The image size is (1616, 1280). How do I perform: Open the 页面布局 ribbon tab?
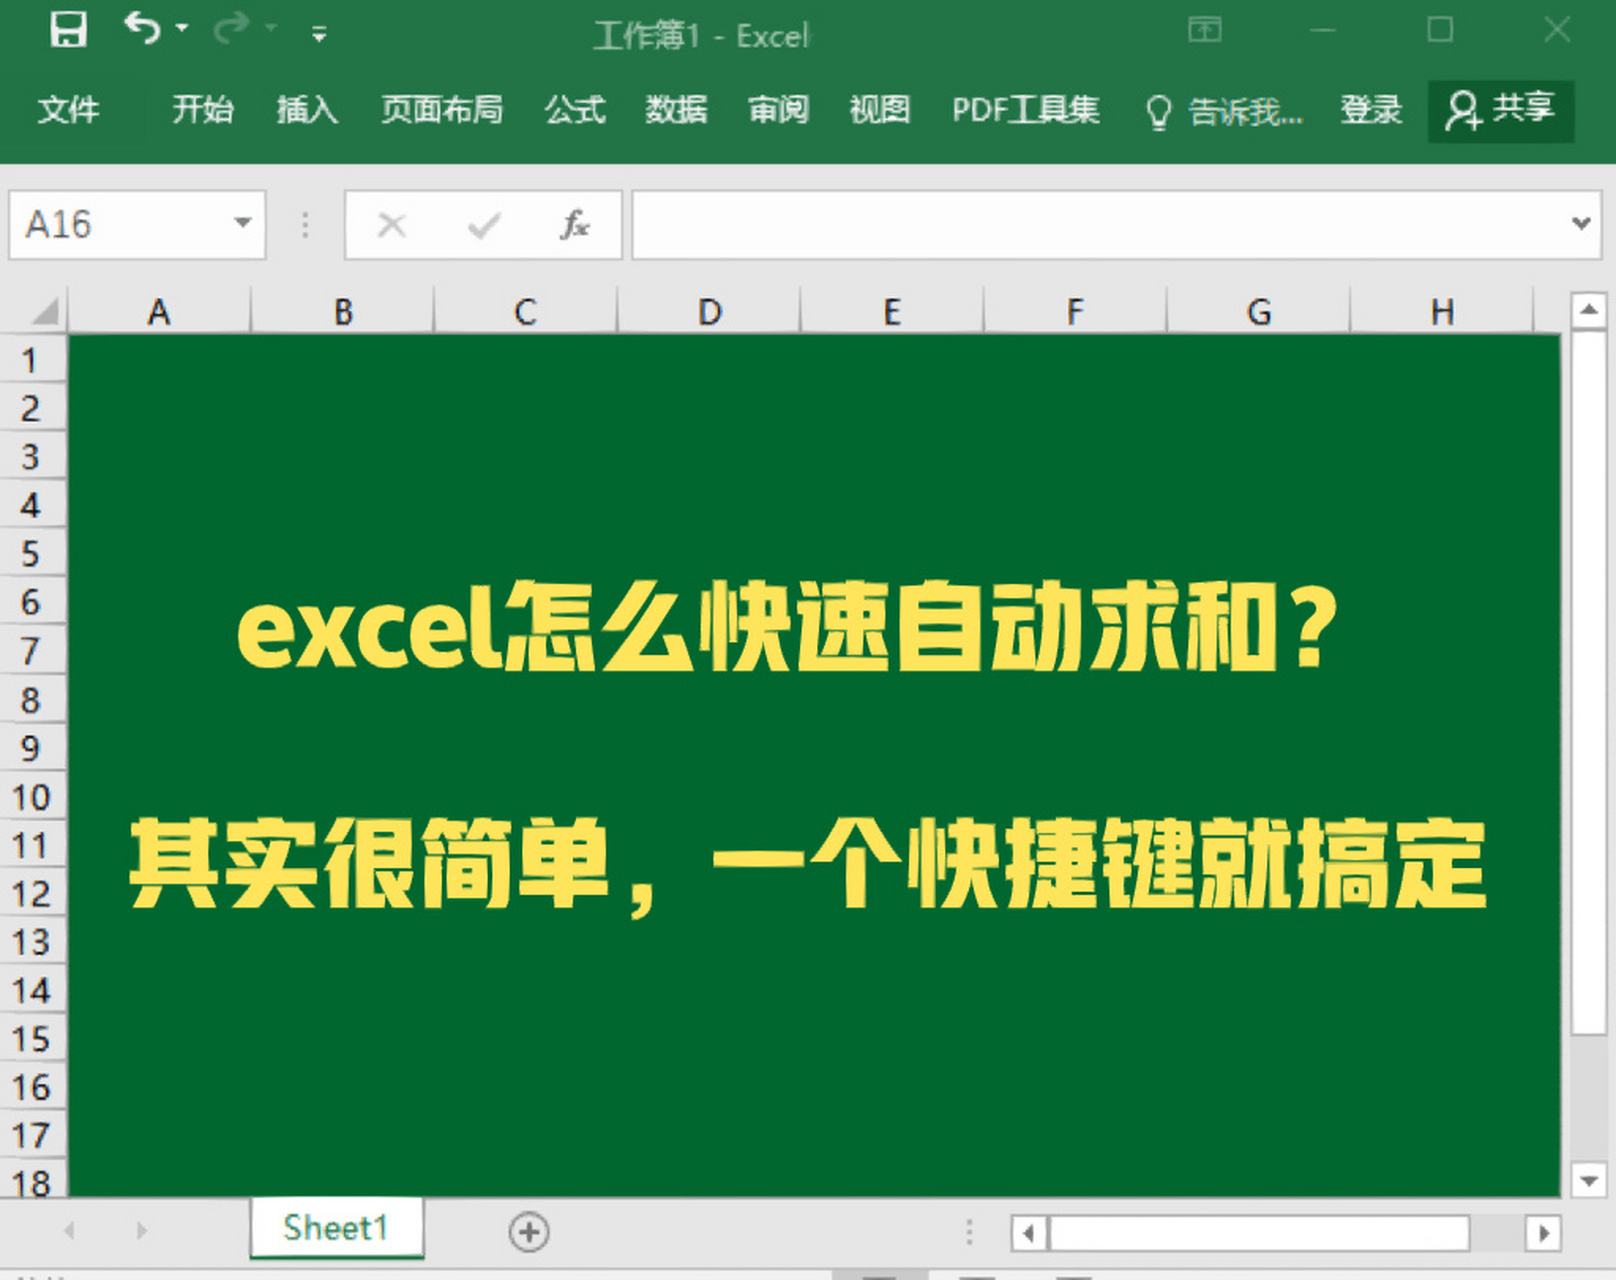[441, 109]
